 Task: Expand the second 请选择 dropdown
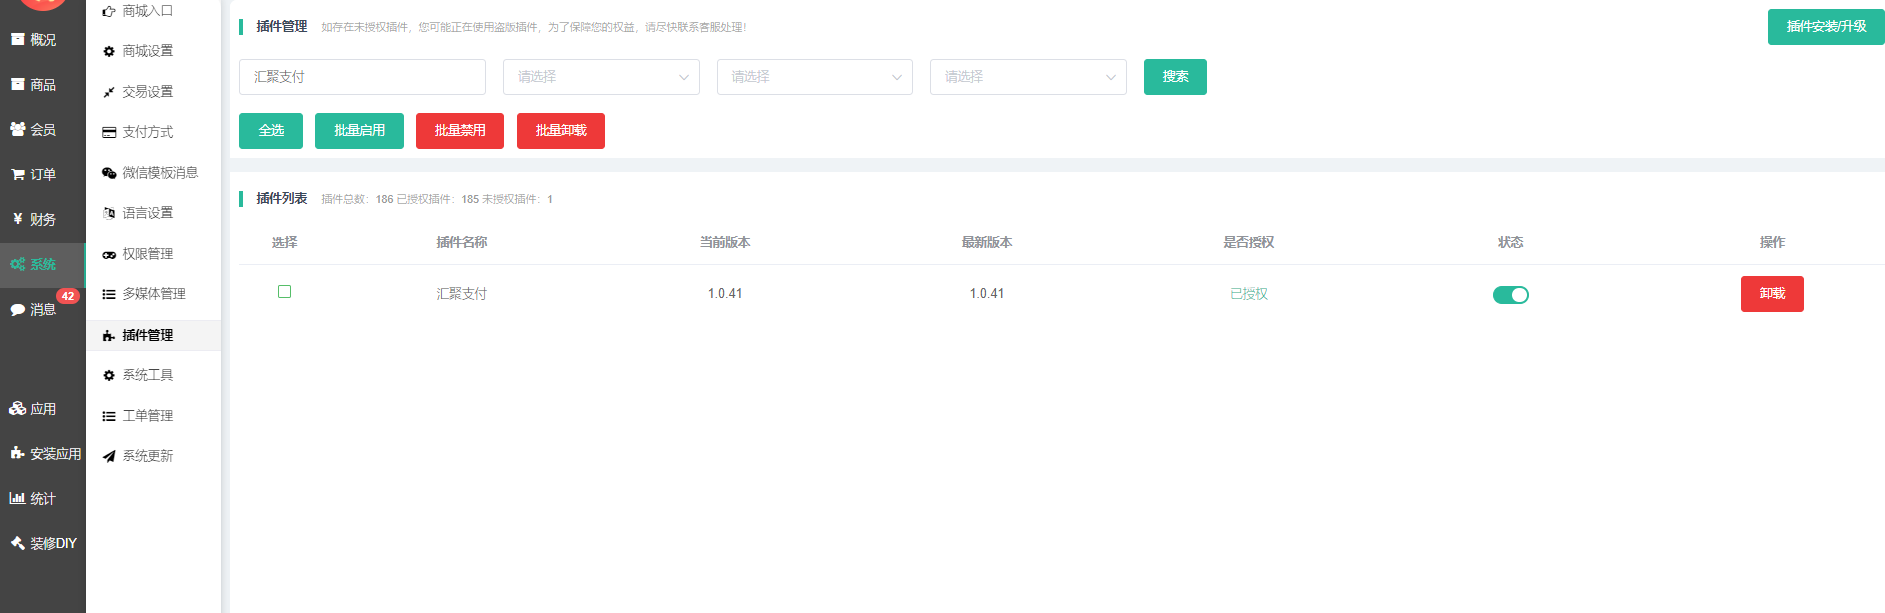tap(814, 77)
